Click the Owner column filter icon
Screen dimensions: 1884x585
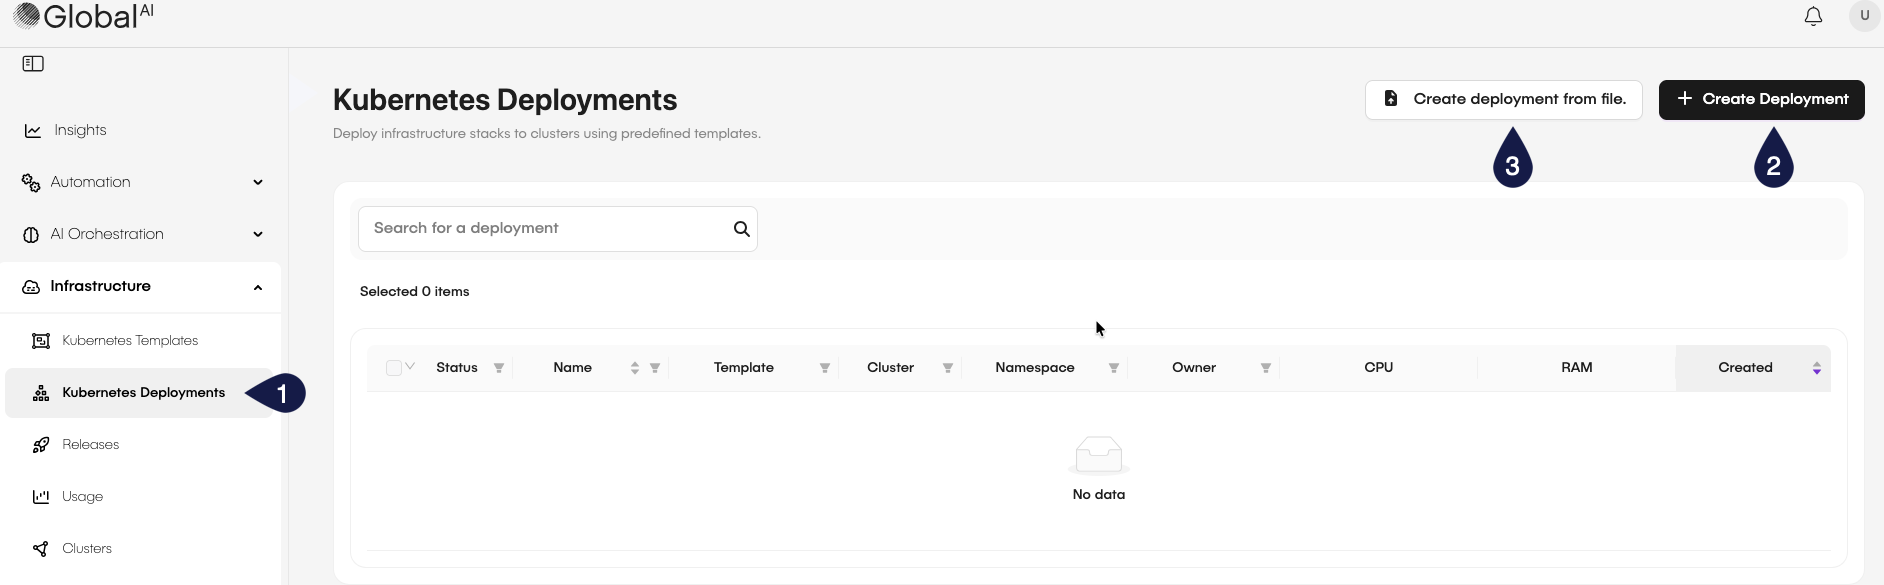(1266, 368)
